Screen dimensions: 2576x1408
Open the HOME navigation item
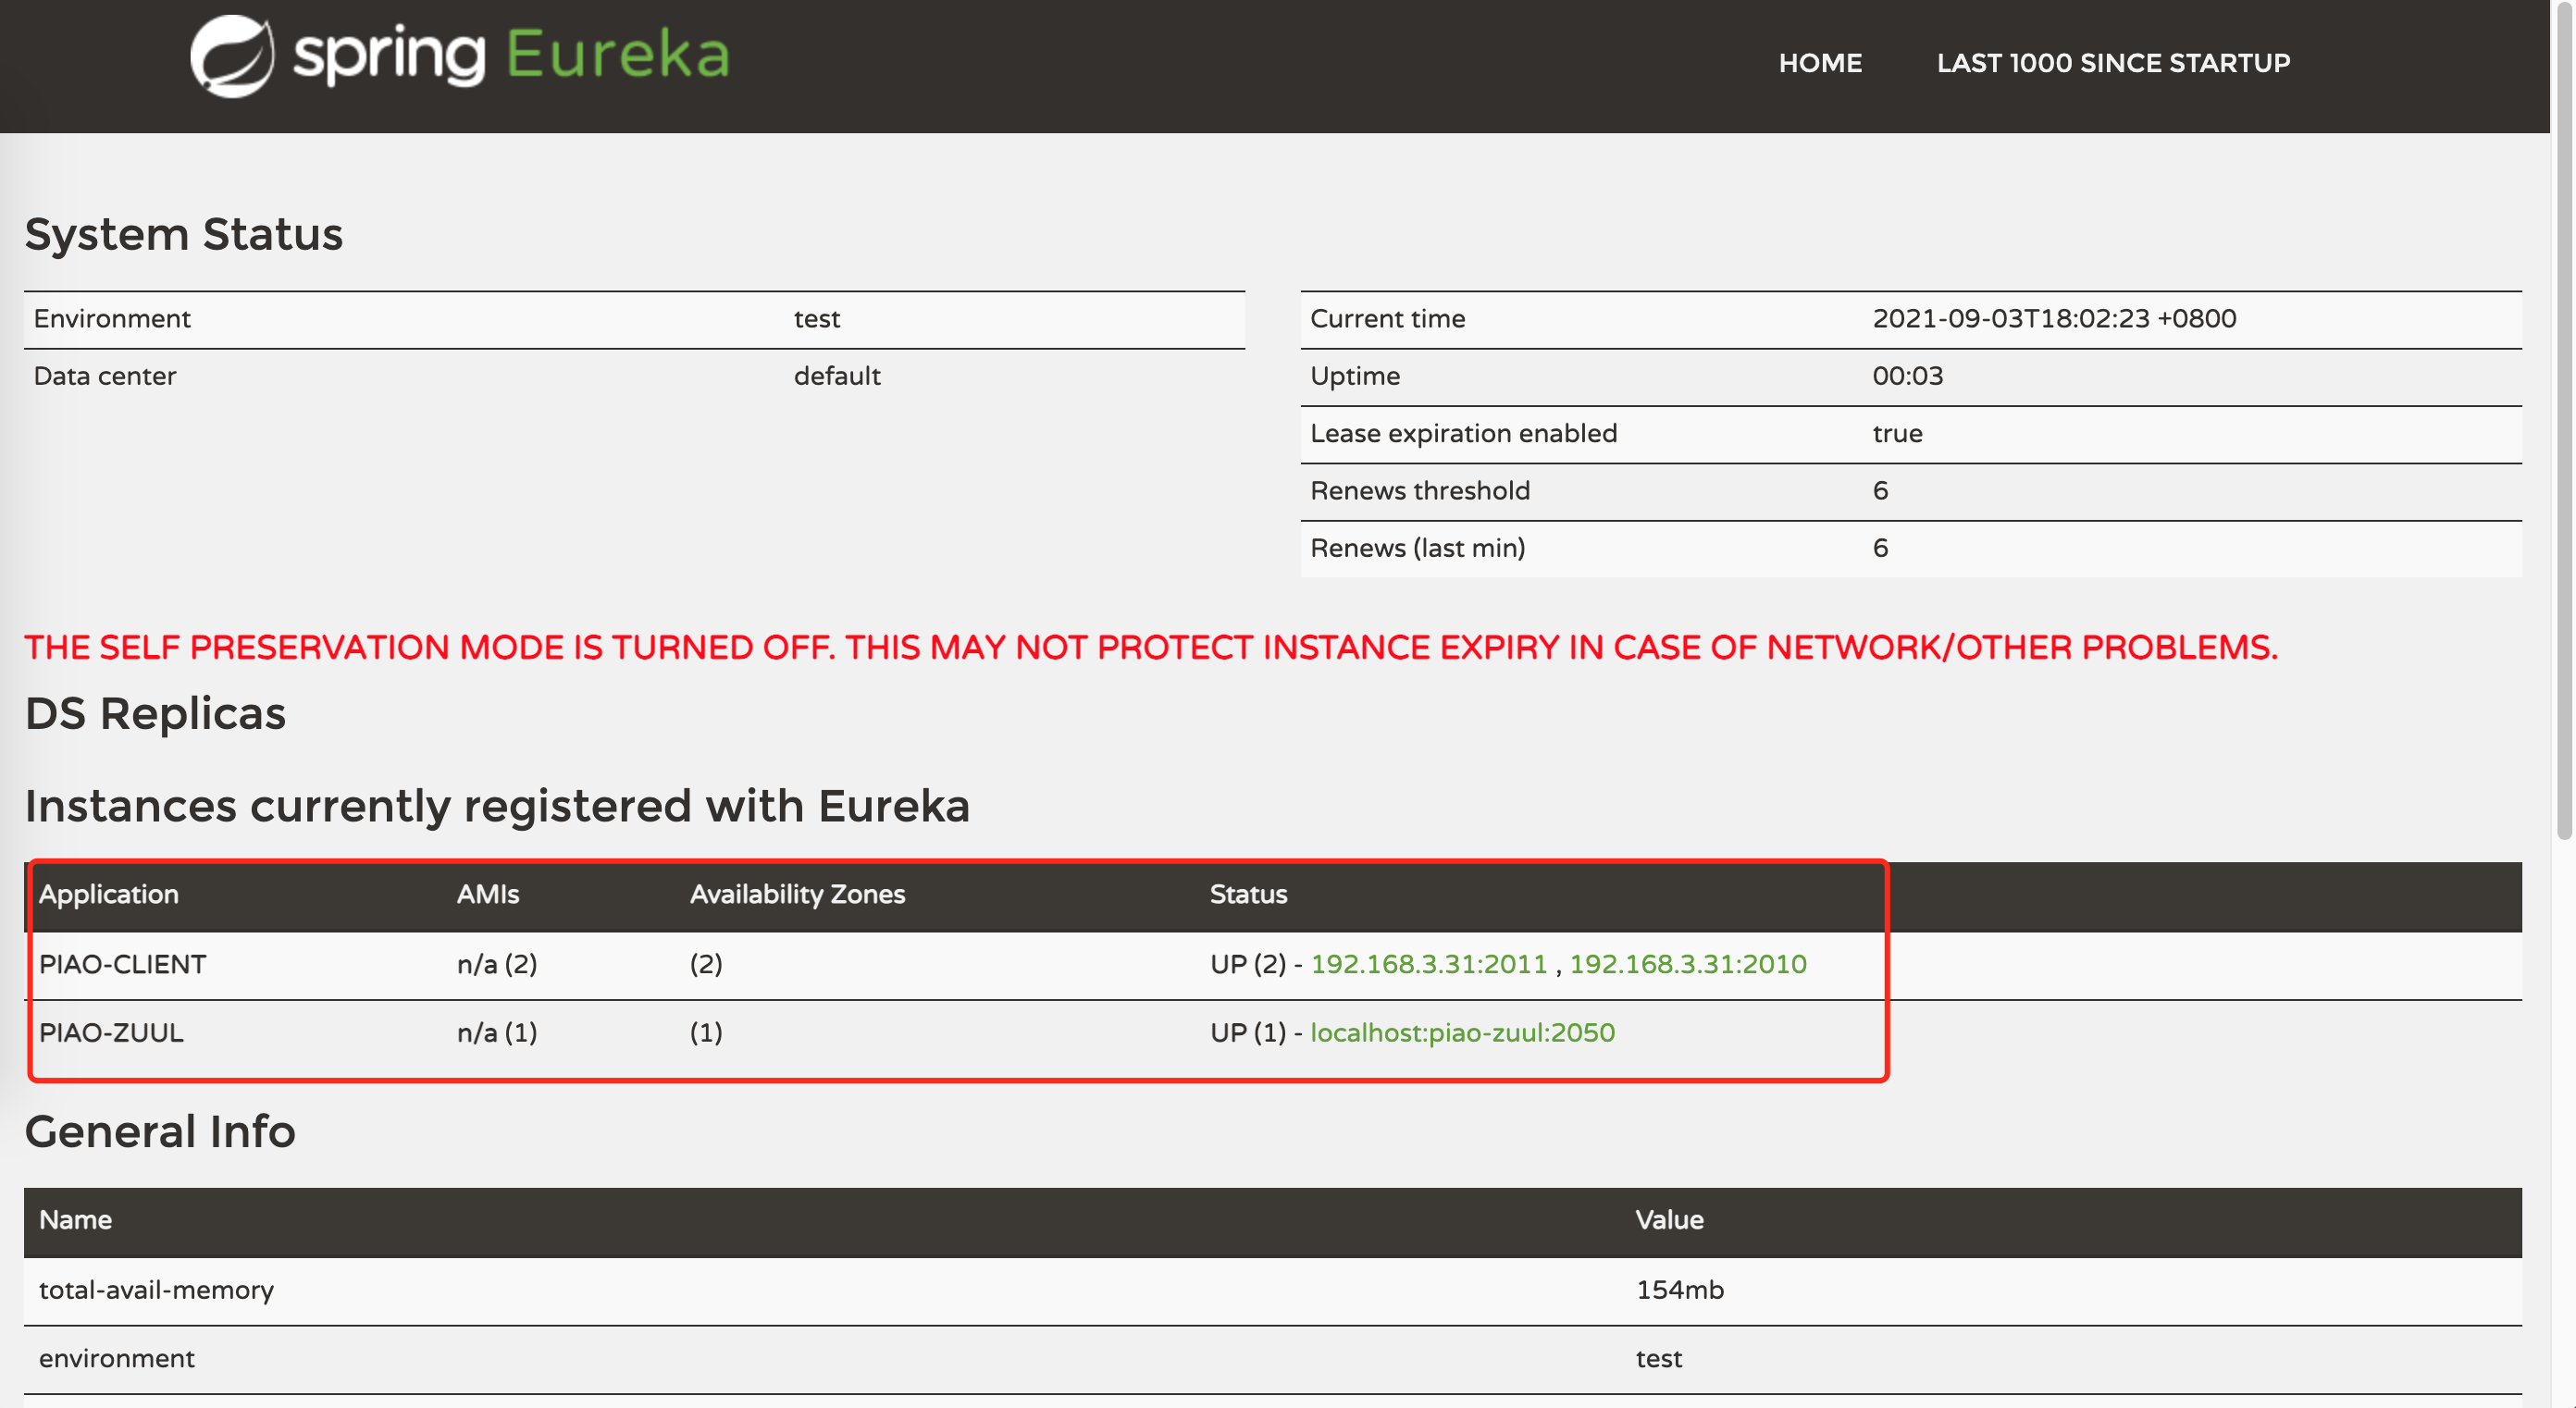[x=1820, y=63]
